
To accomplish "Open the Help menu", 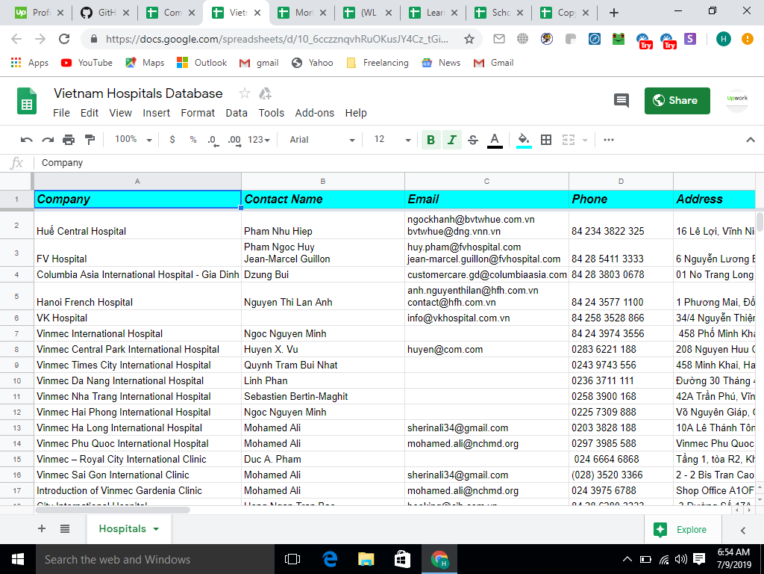I will (356, 113).
